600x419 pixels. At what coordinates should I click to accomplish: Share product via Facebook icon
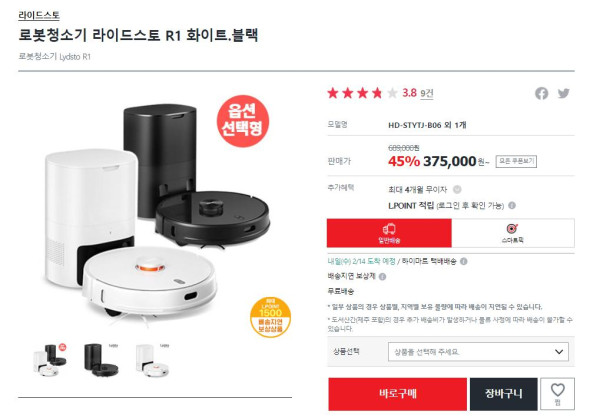point(541,93)
